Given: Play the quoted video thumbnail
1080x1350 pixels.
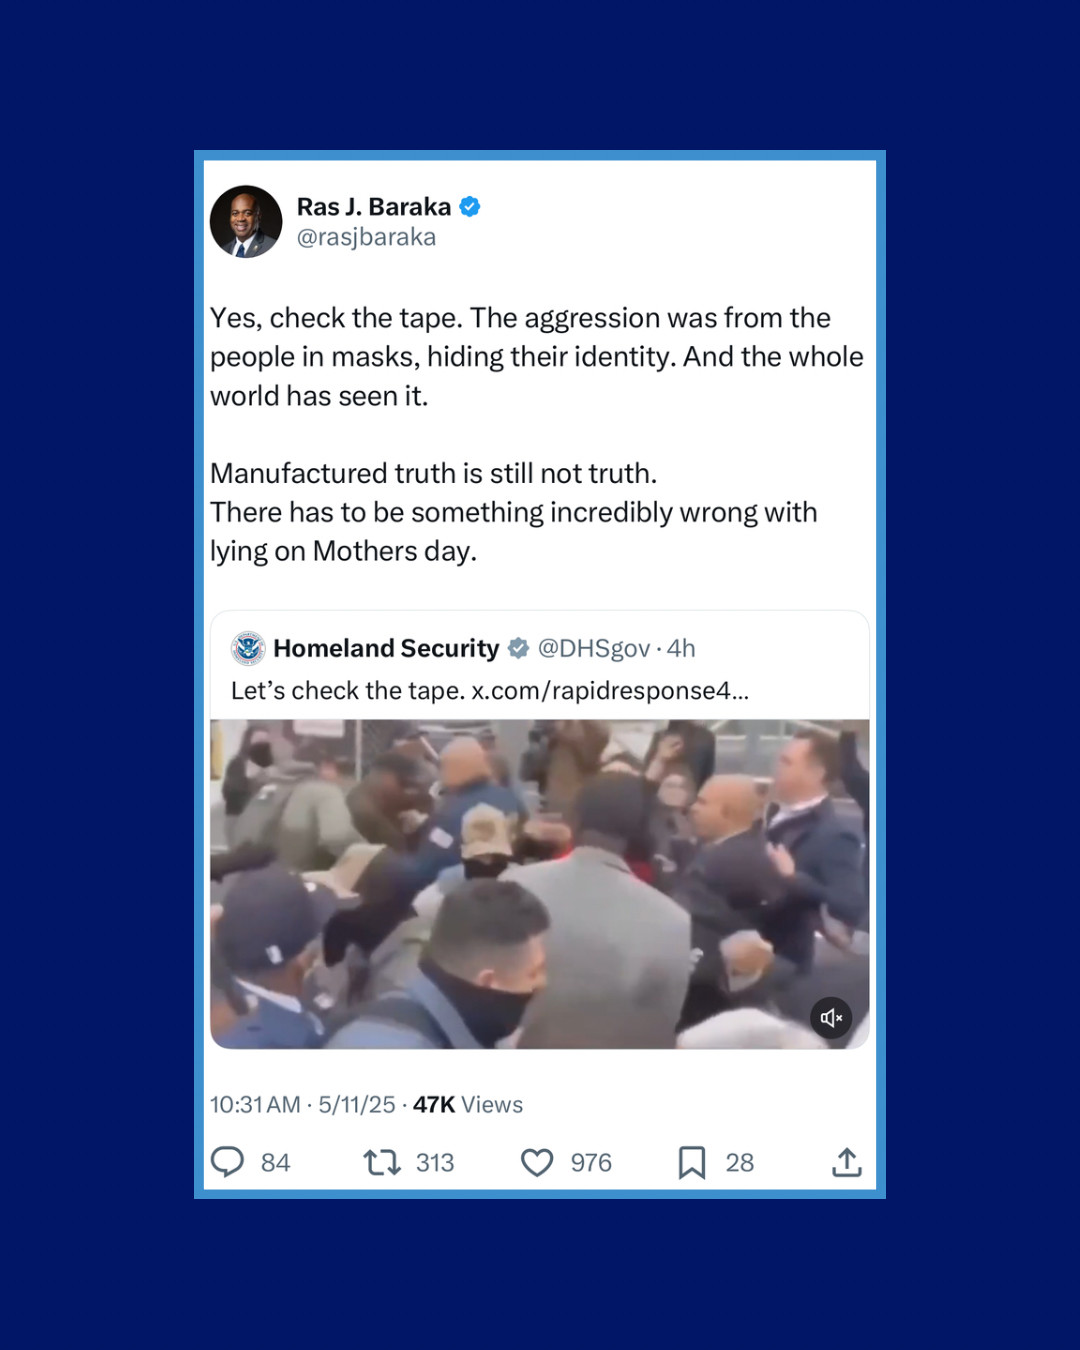Looking at the screenshot, I should pos(540,884).
